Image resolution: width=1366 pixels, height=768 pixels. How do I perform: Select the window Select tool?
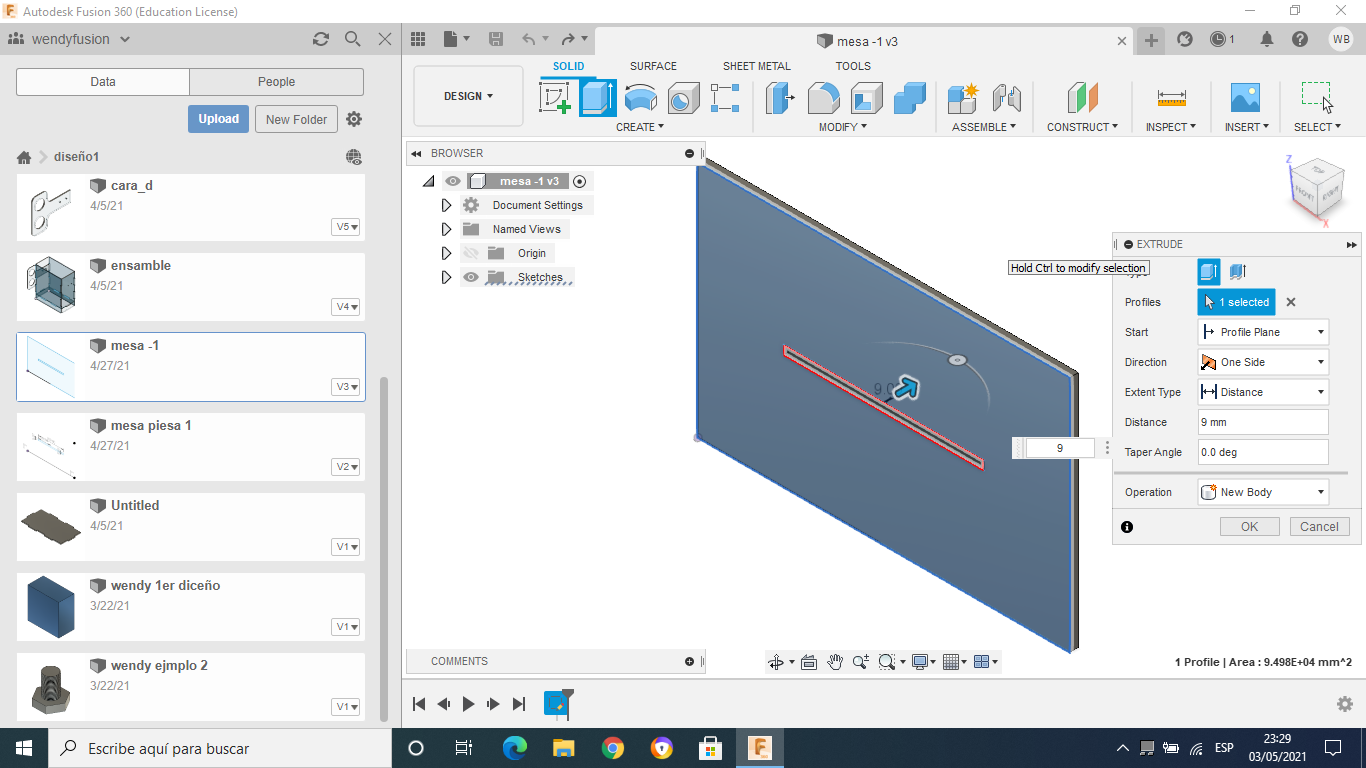(x=1317, y=98)
